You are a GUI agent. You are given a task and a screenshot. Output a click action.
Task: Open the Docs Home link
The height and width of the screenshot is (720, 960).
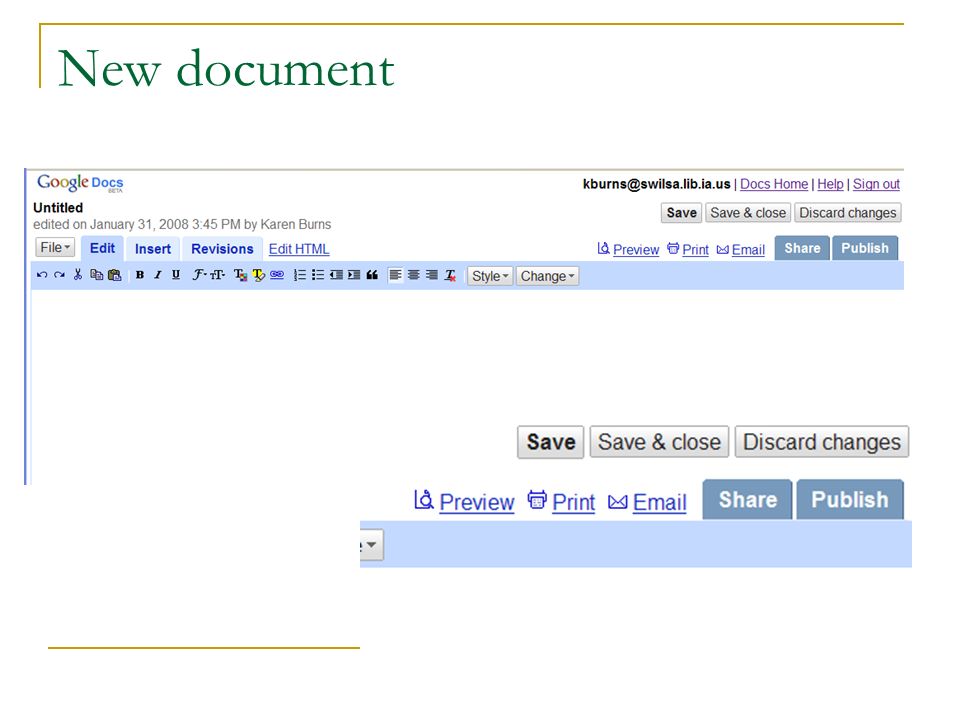[774, 184]
